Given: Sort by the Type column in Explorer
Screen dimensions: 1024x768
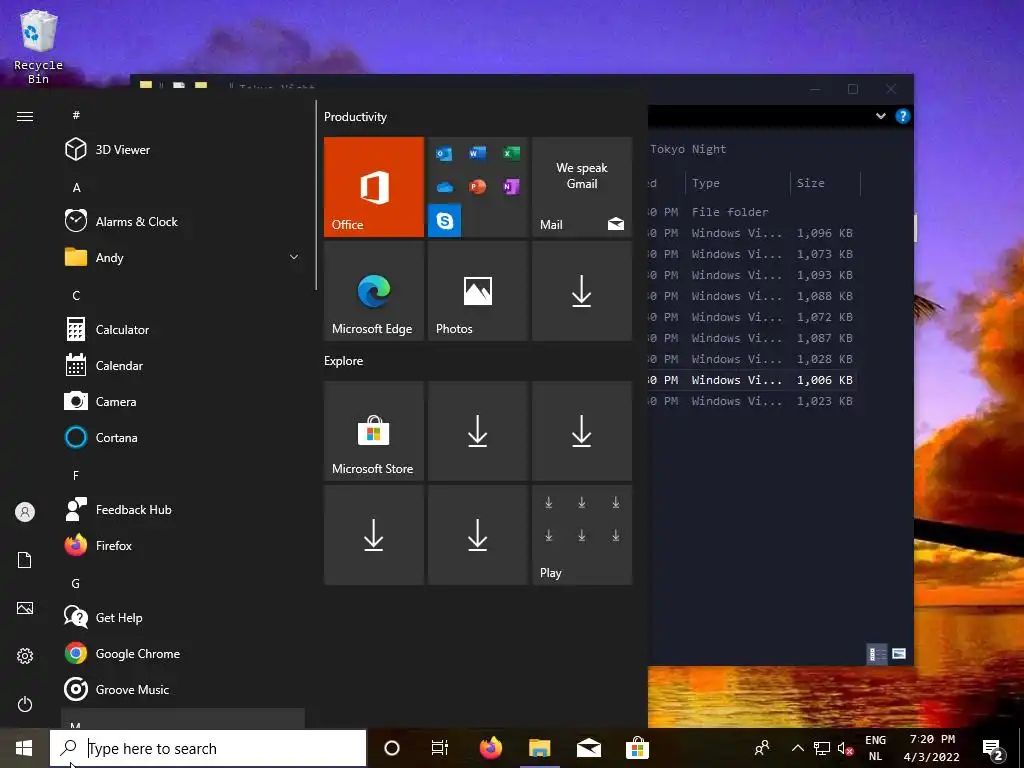Looking at the screenshot, I should click(737, 184).
